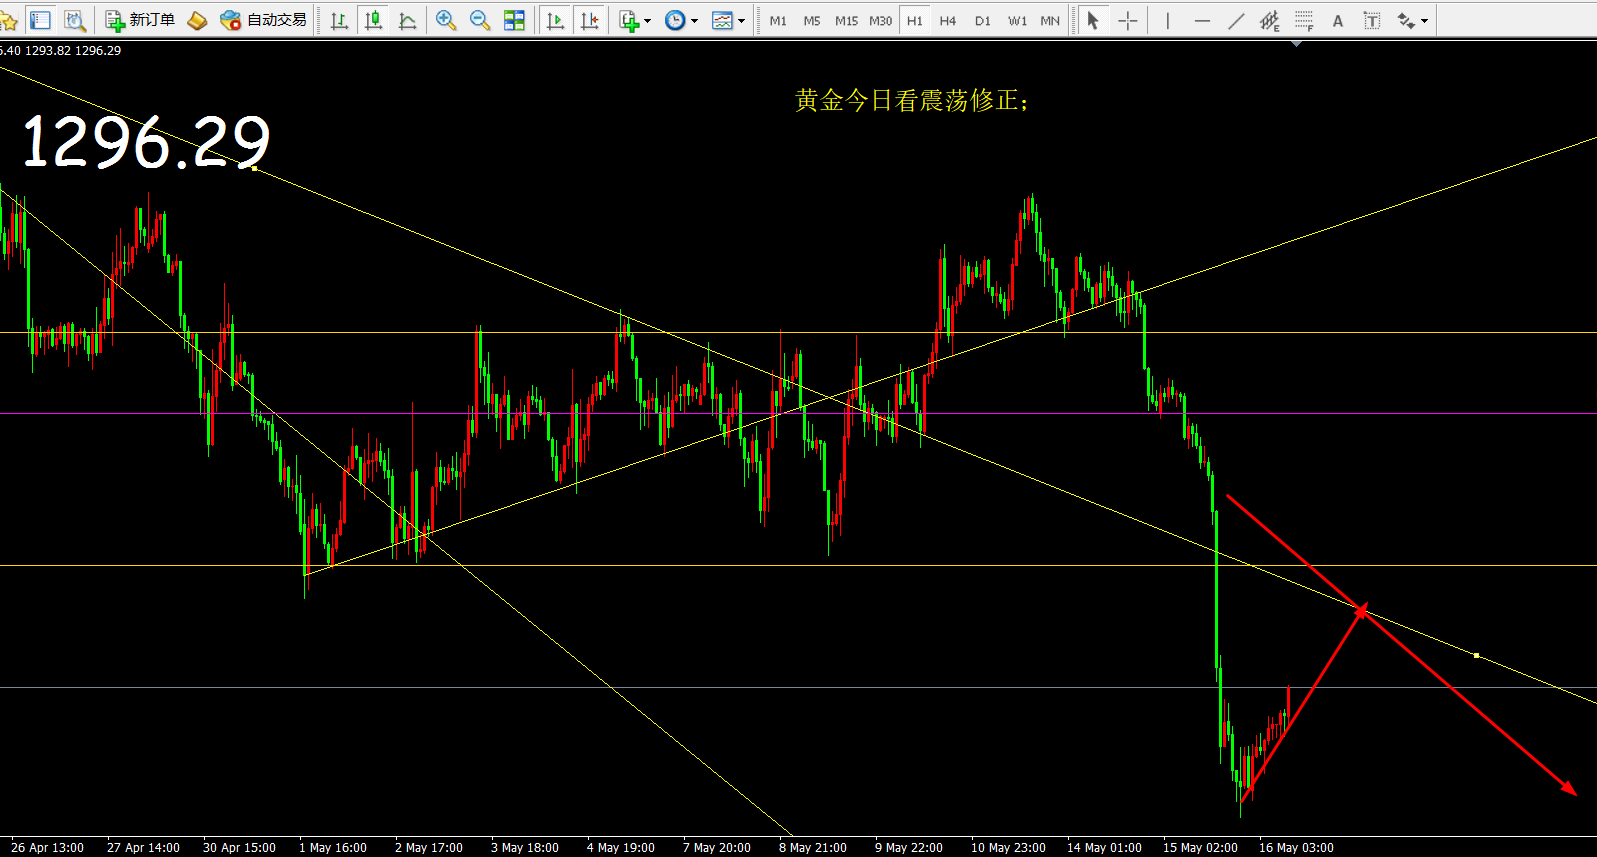This screenshot has height=857, width=1597.
Task: Enable chart auto scroll
Action: tap(556, 20)
